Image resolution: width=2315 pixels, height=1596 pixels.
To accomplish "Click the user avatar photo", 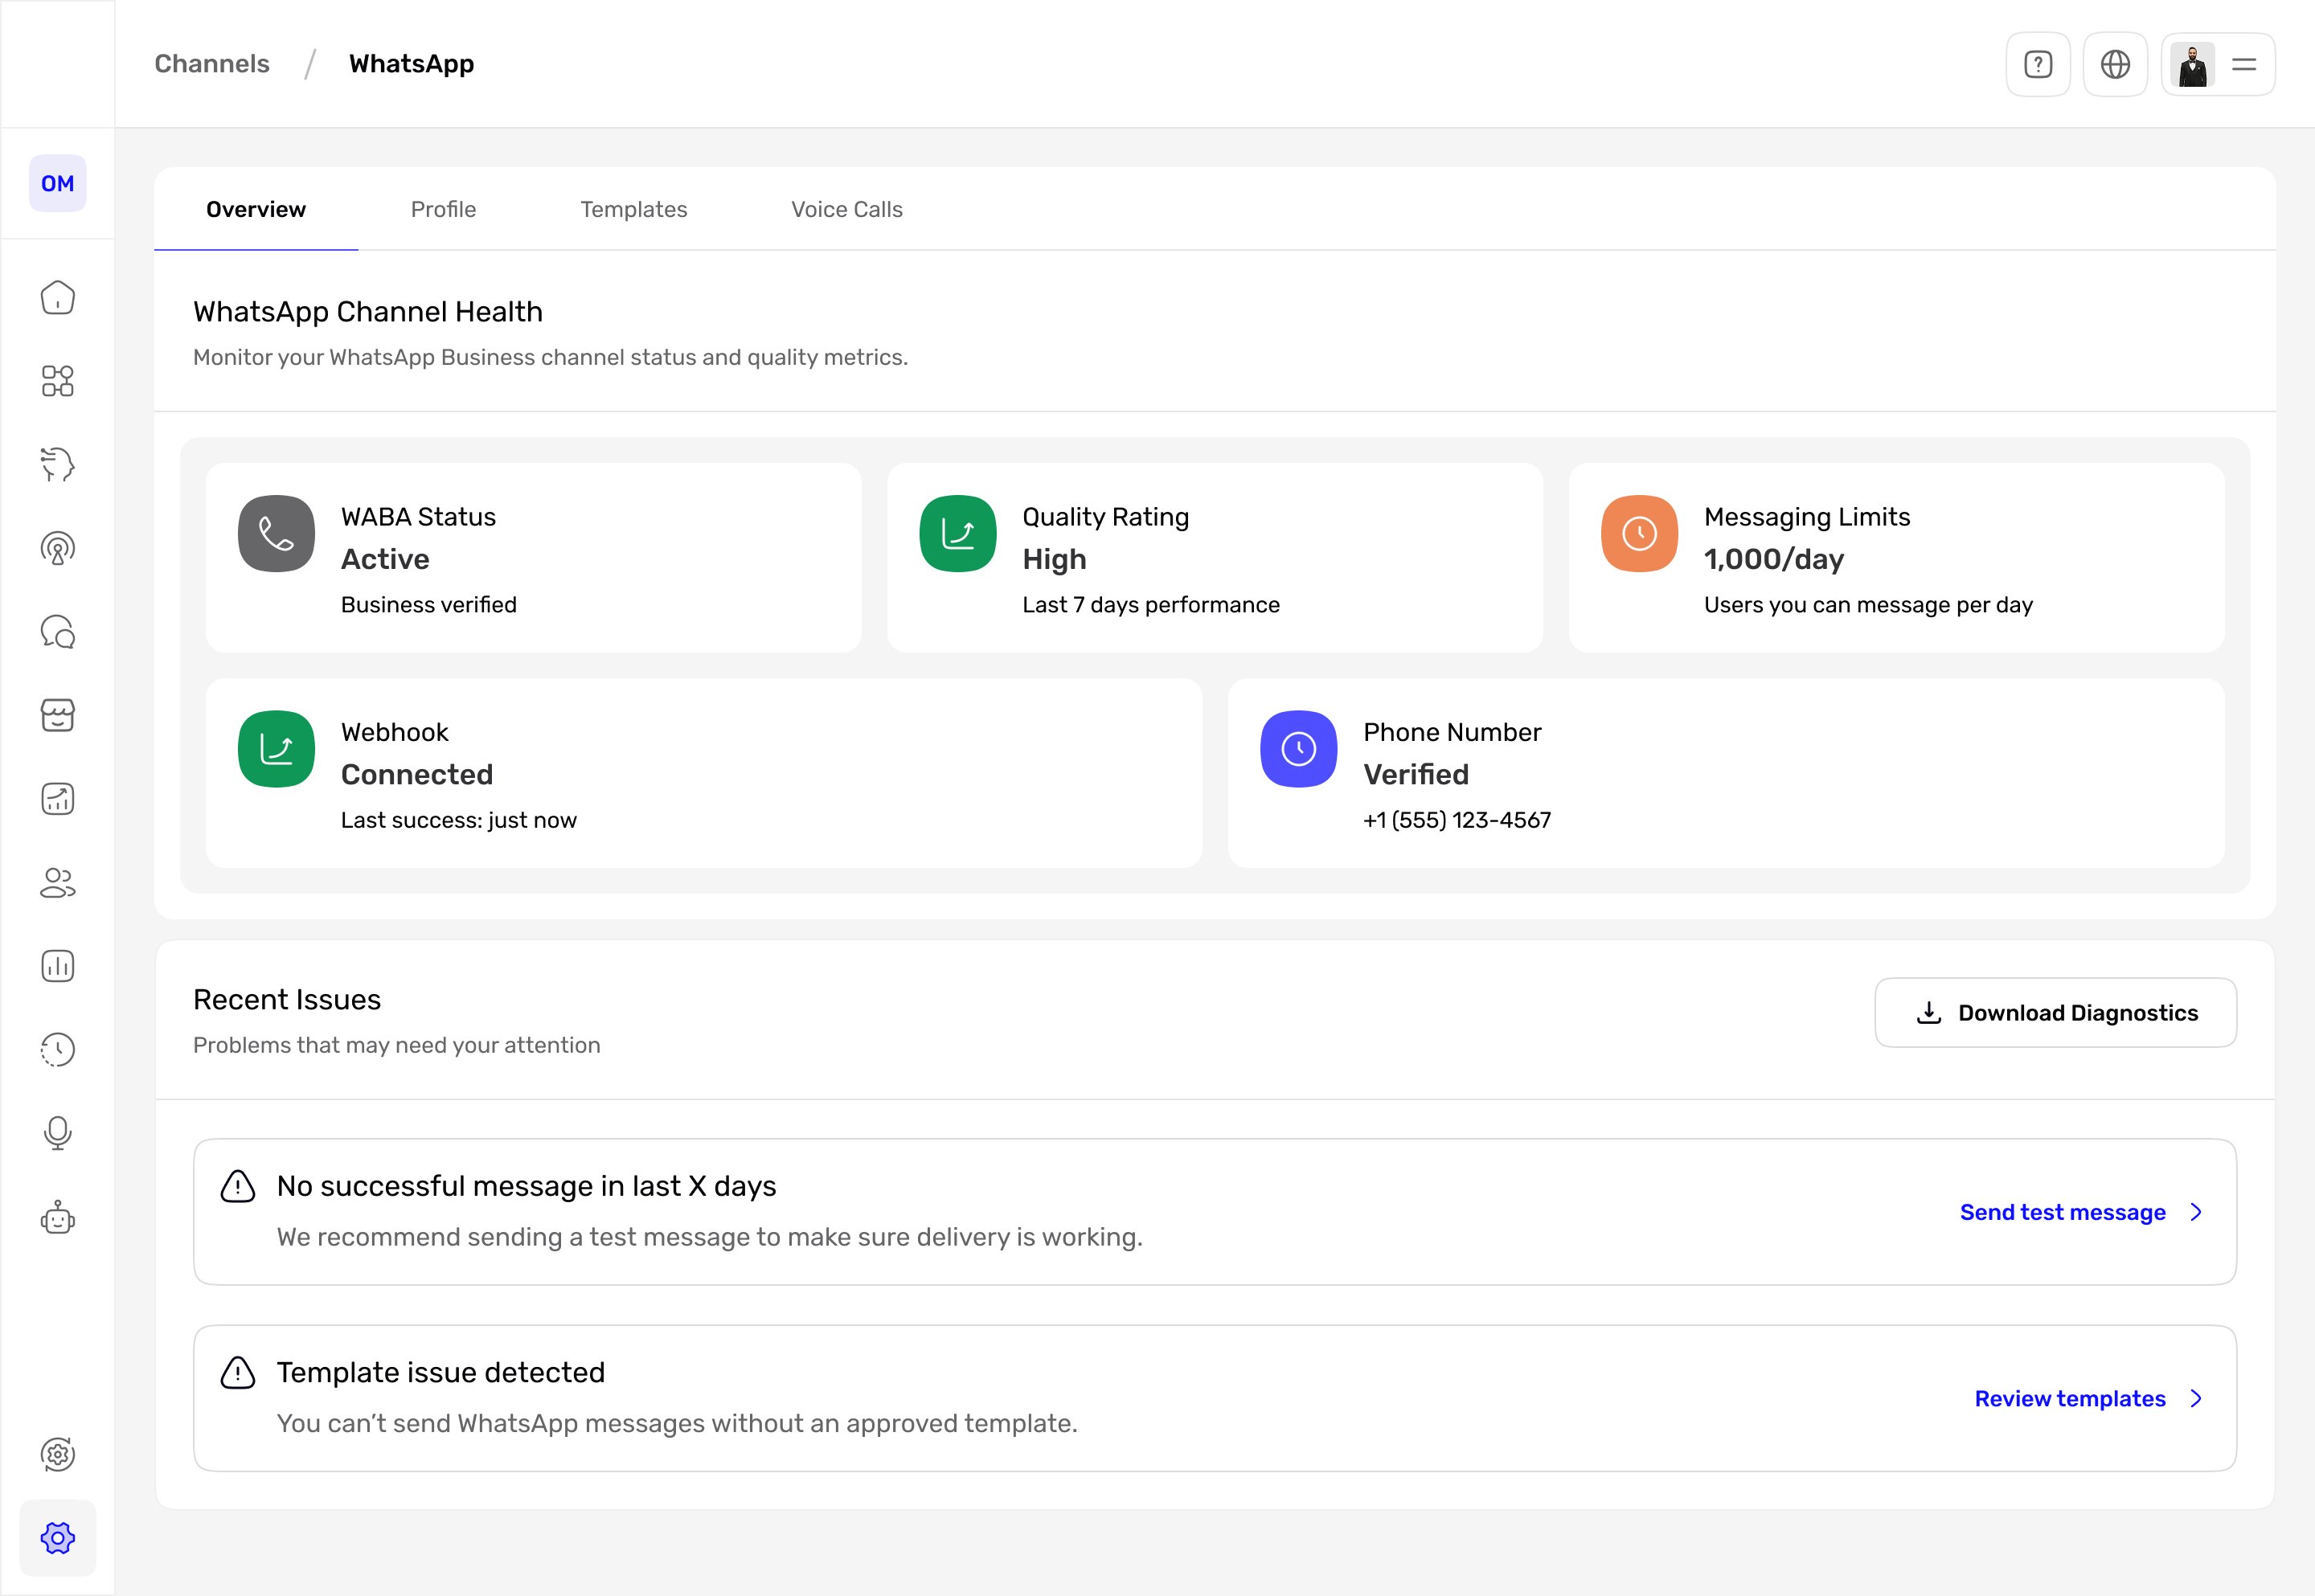I will (x=2192, y=65).
